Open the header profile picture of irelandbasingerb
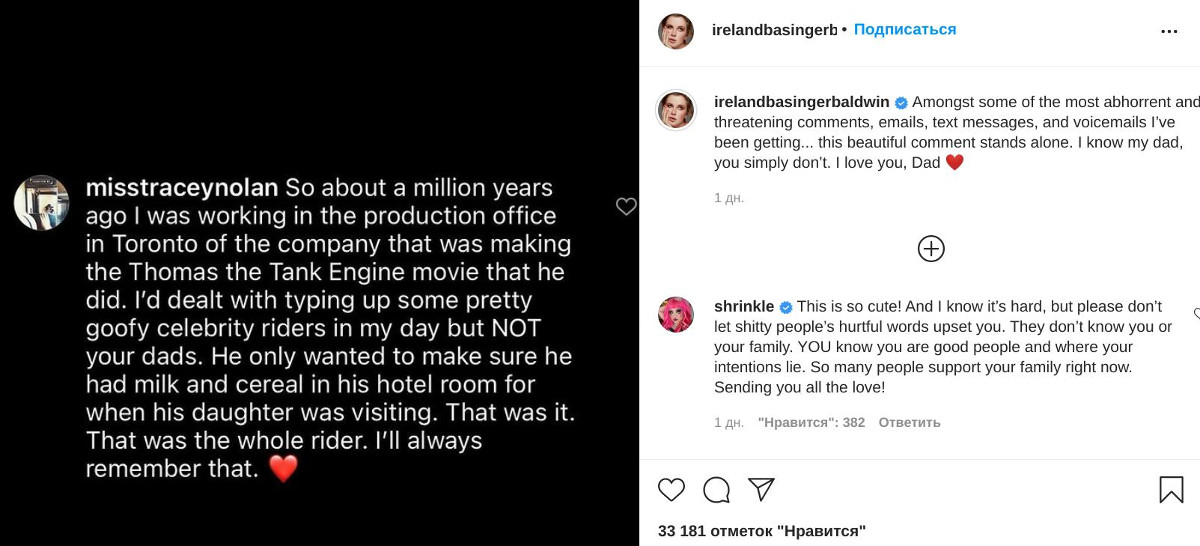 (x=676, y=31)
